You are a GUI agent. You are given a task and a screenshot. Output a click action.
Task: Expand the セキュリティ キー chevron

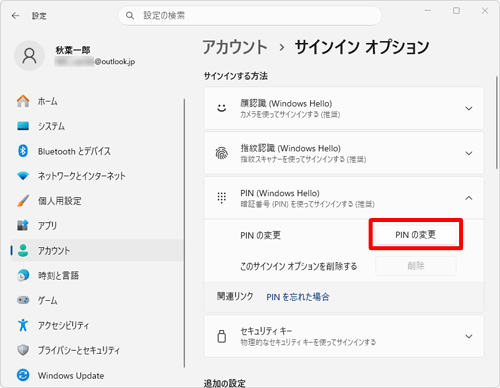(469, 336)
